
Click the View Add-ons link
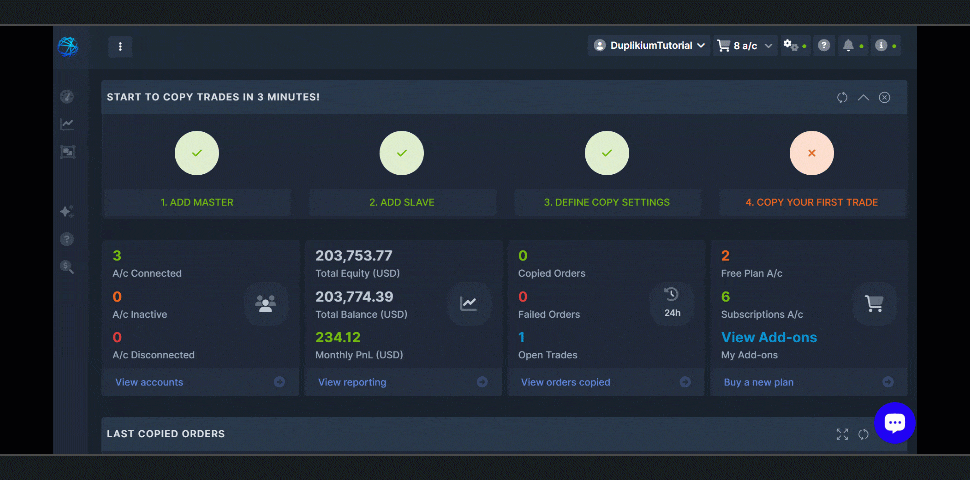coord(769,337)
